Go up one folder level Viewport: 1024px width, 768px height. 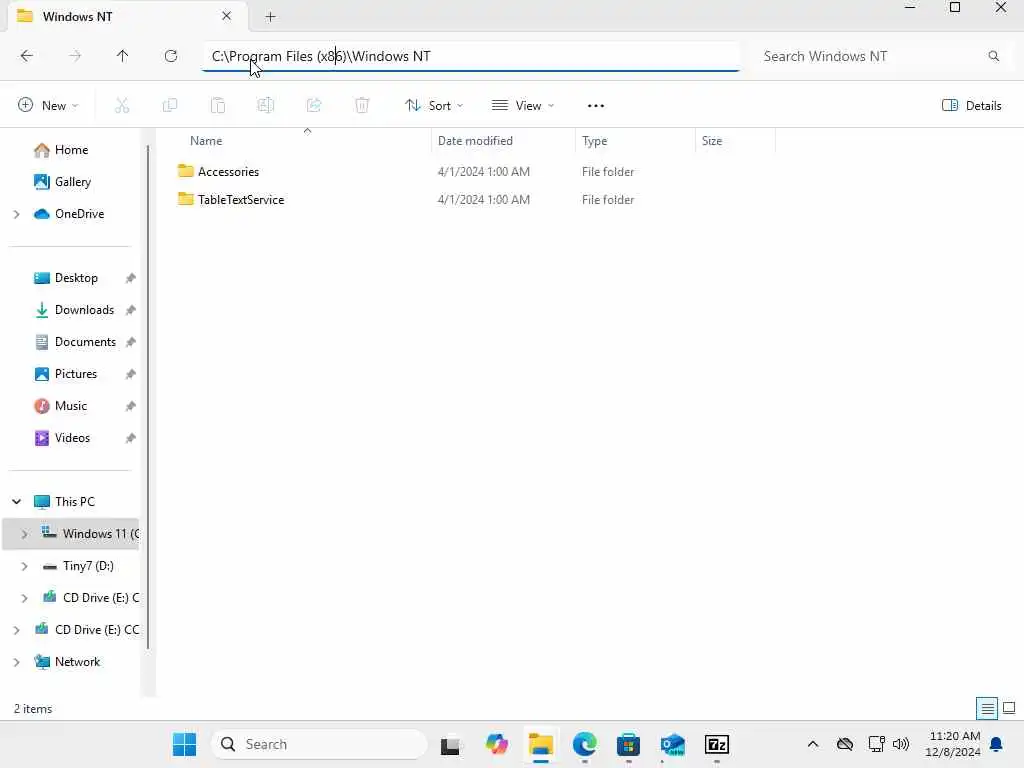tap(123, 56)
